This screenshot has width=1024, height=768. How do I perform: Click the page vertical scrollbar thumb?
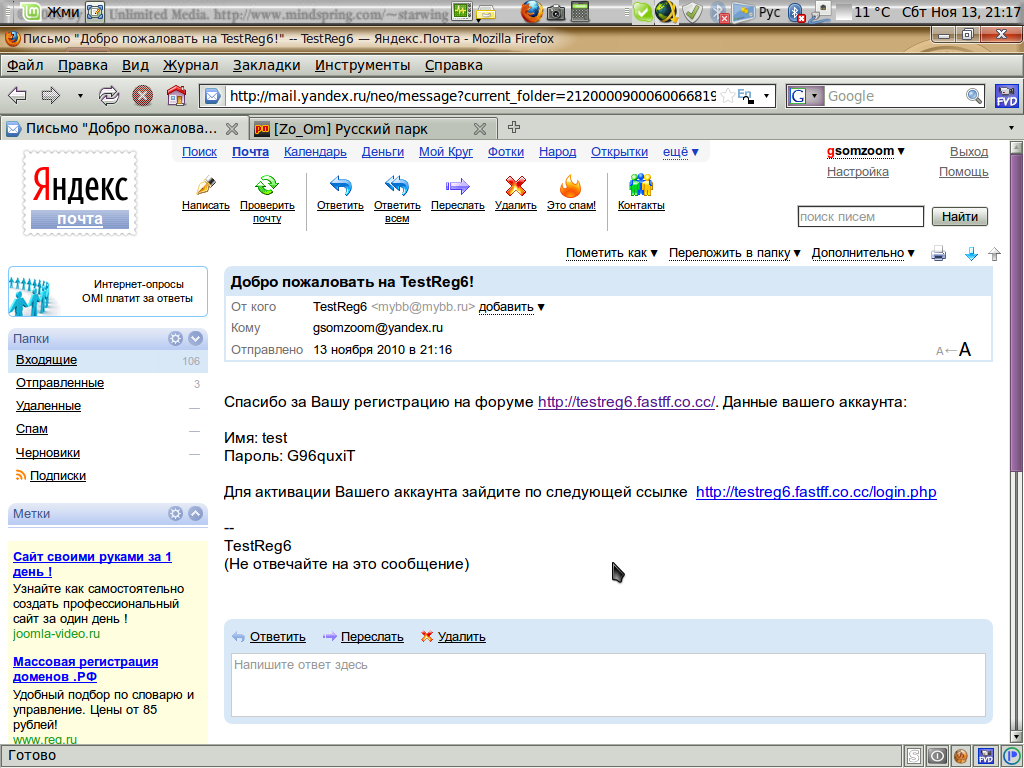pos(1016,312)
